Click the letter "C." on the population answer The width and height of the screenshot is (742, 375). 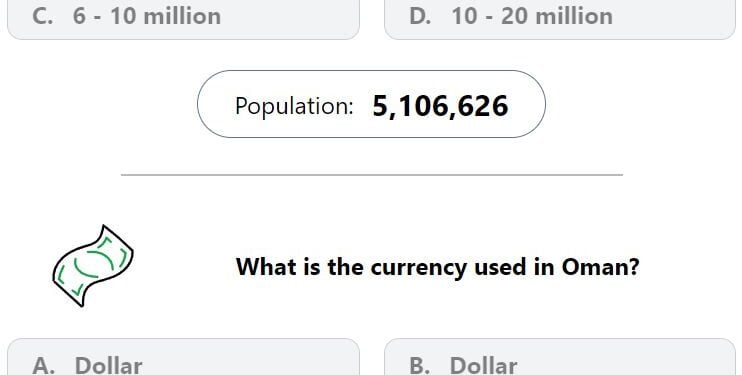click(x=43, y=16)
